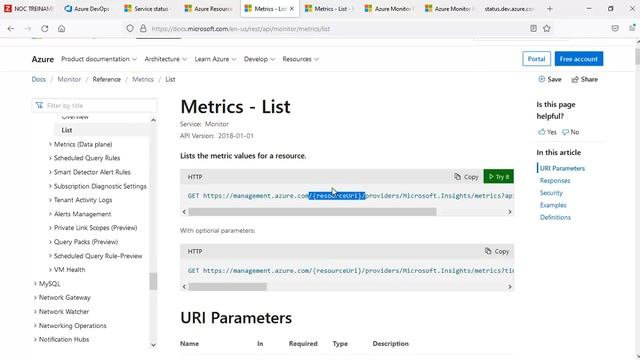640x360 pixels.
Task: Expand MySQL section in sidebar
Action: coord(35,284)
